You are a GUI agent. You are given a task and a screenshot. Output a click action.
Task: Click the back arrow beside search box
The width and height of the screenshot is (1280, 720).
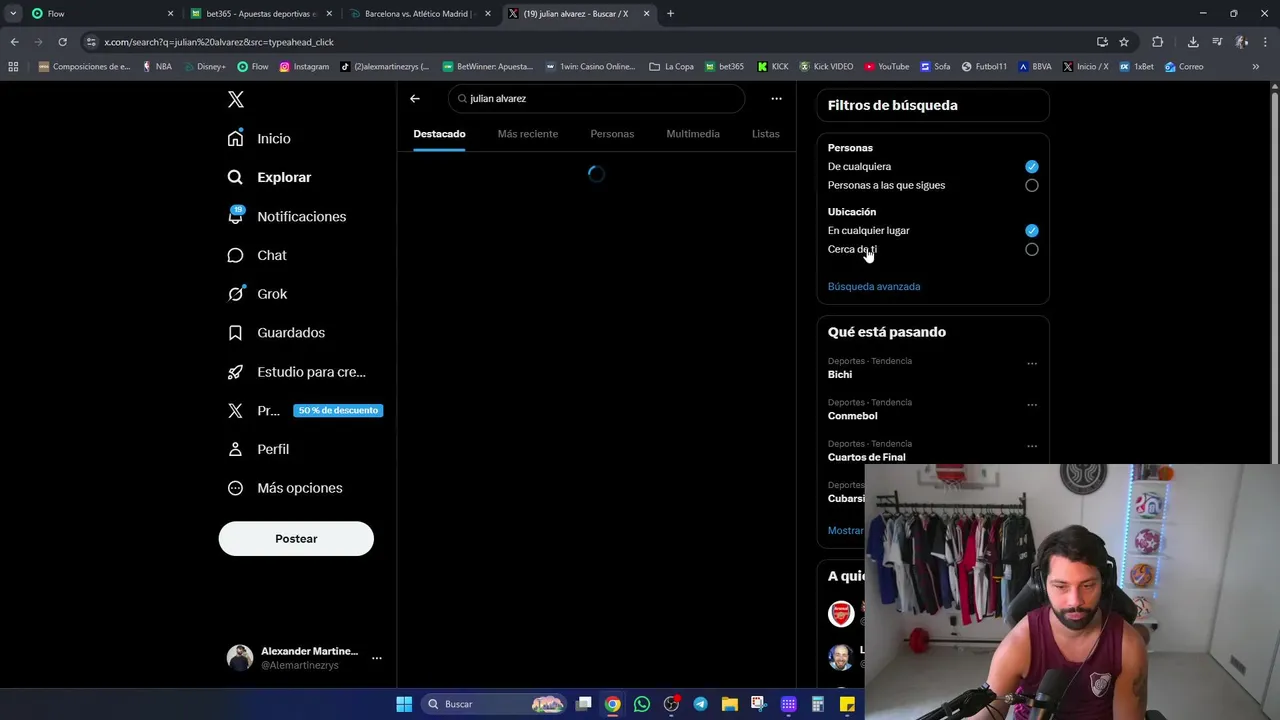415,99
